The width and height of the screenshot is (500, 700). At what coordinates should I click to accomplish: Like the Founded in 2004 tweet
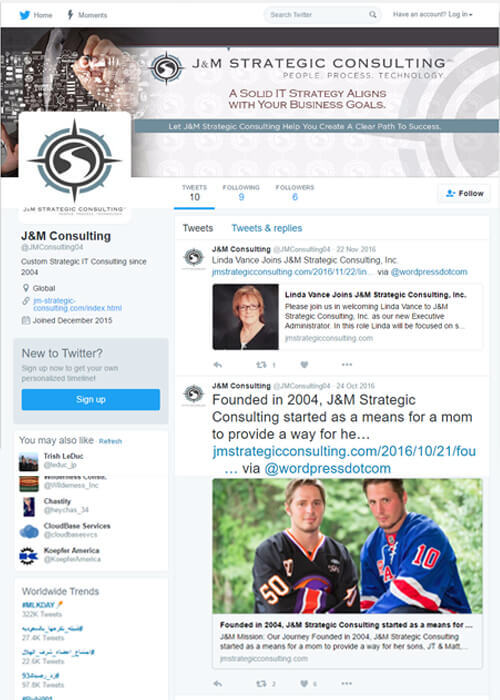[304, 683]
